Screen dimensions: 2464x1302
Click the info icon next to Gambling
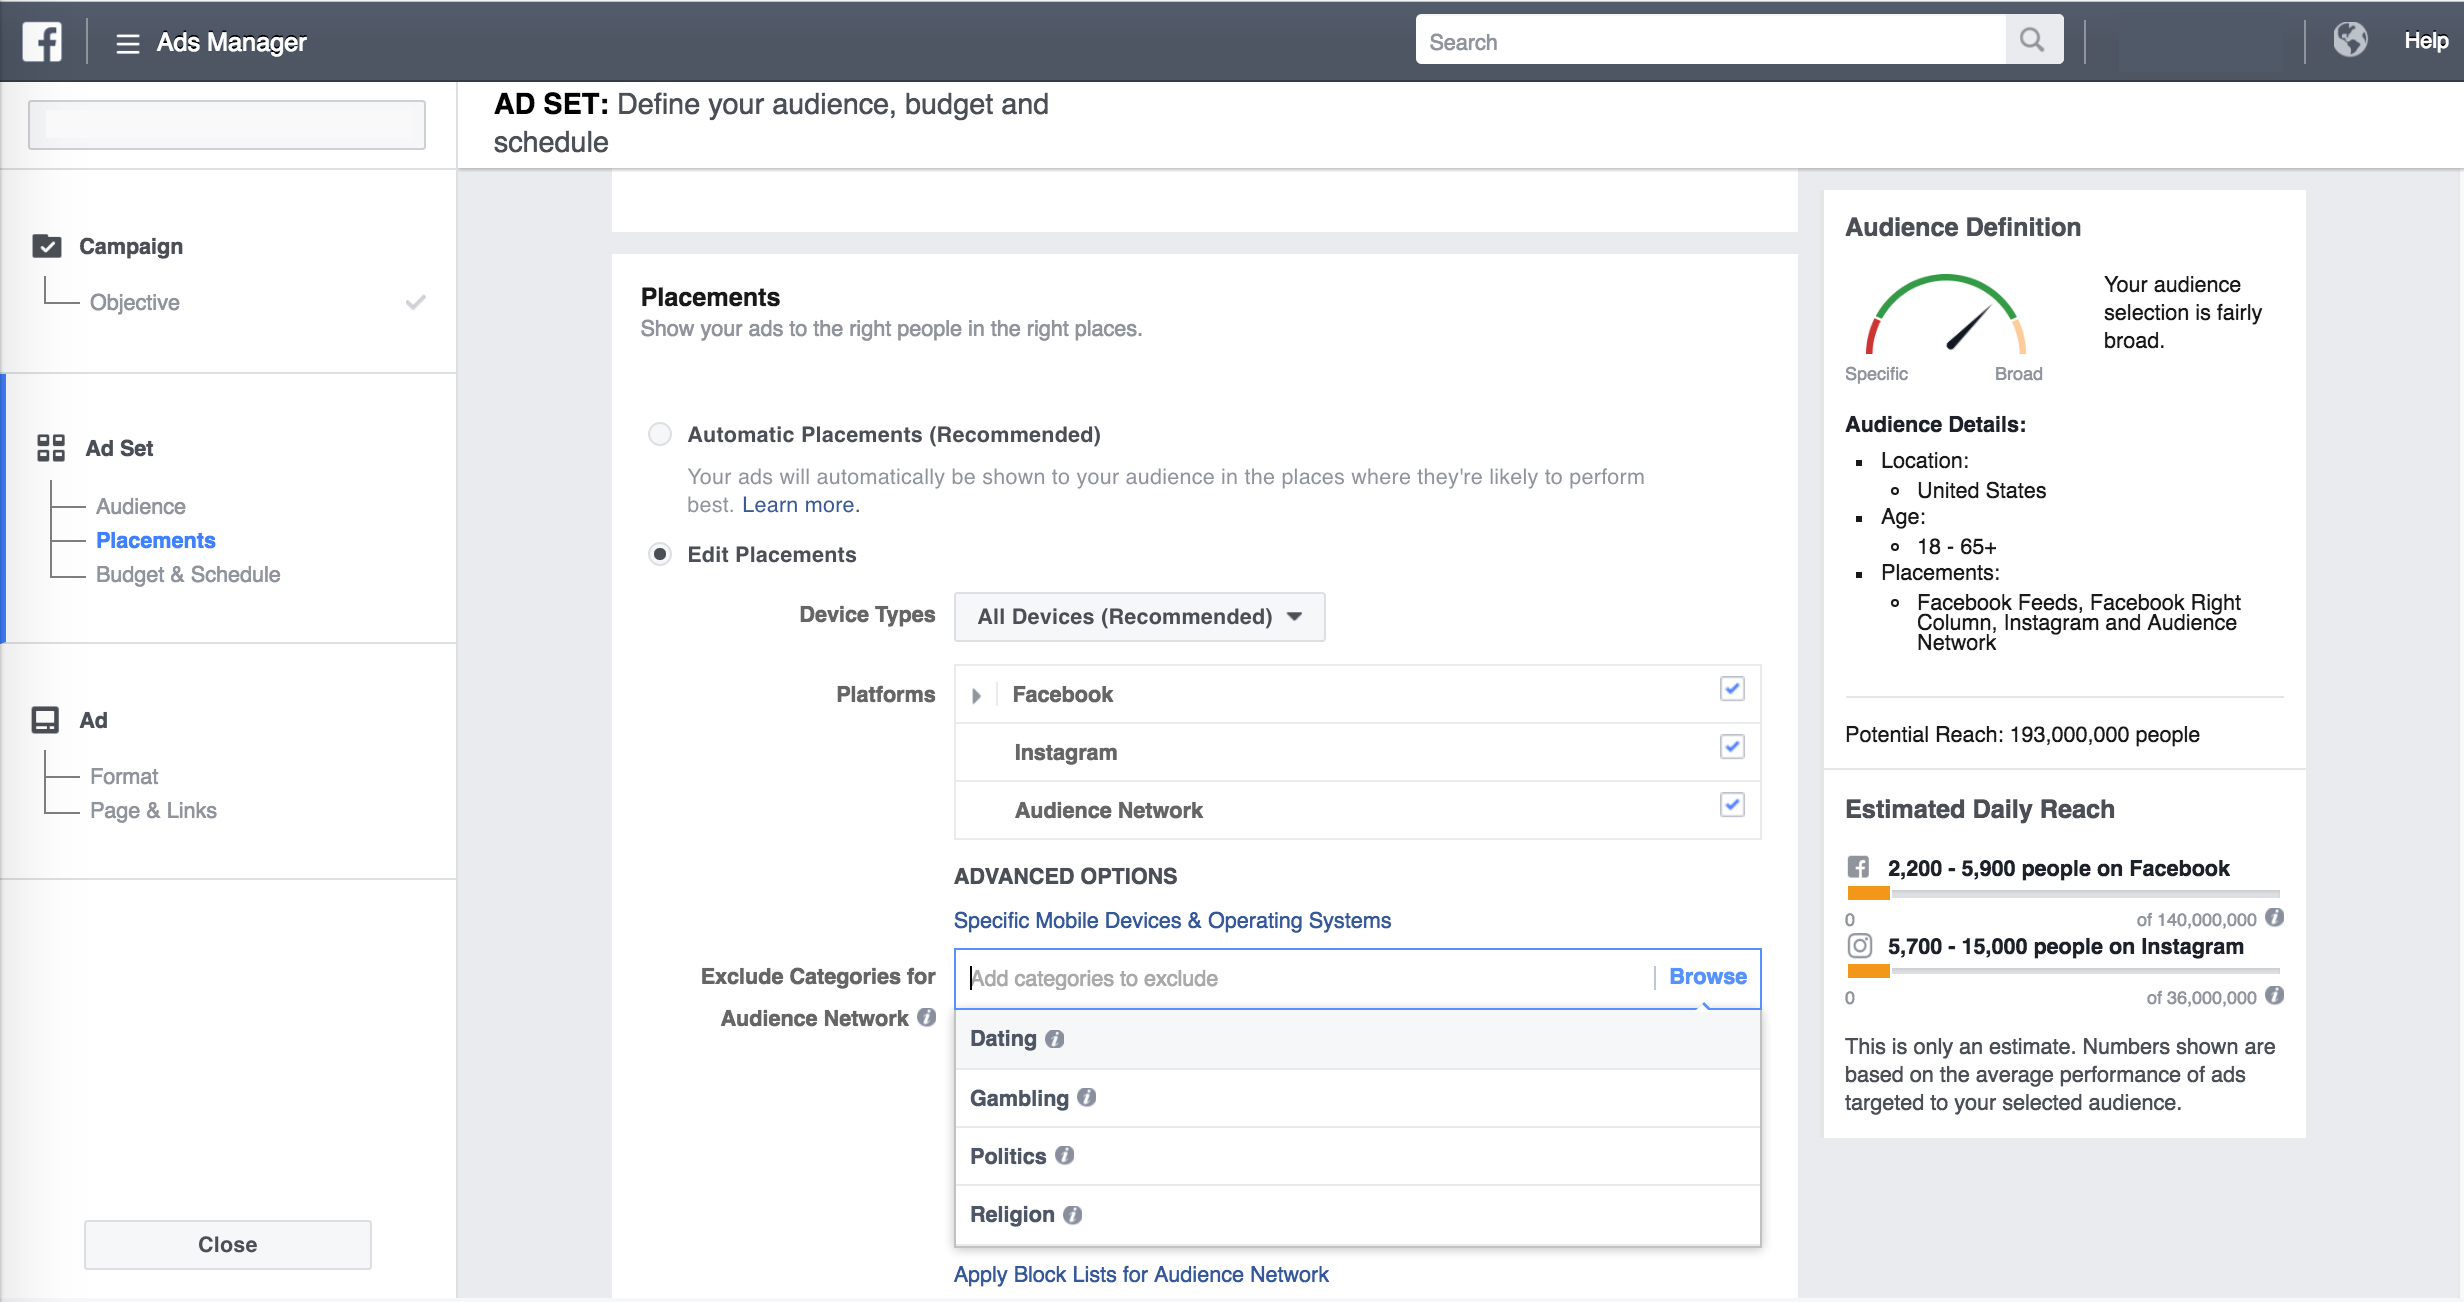[x=1087, y=1097]
